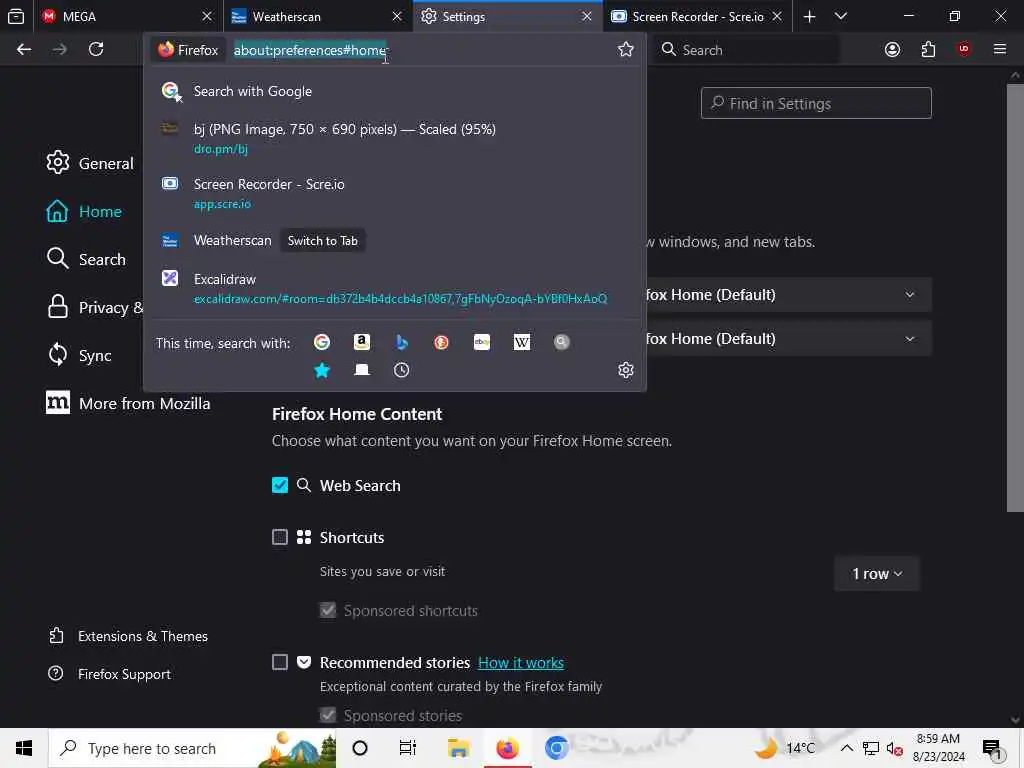This screenshot has width=1024, height=768.
Task: Close the MEGA tab
Action: click(x=207, y=16)
